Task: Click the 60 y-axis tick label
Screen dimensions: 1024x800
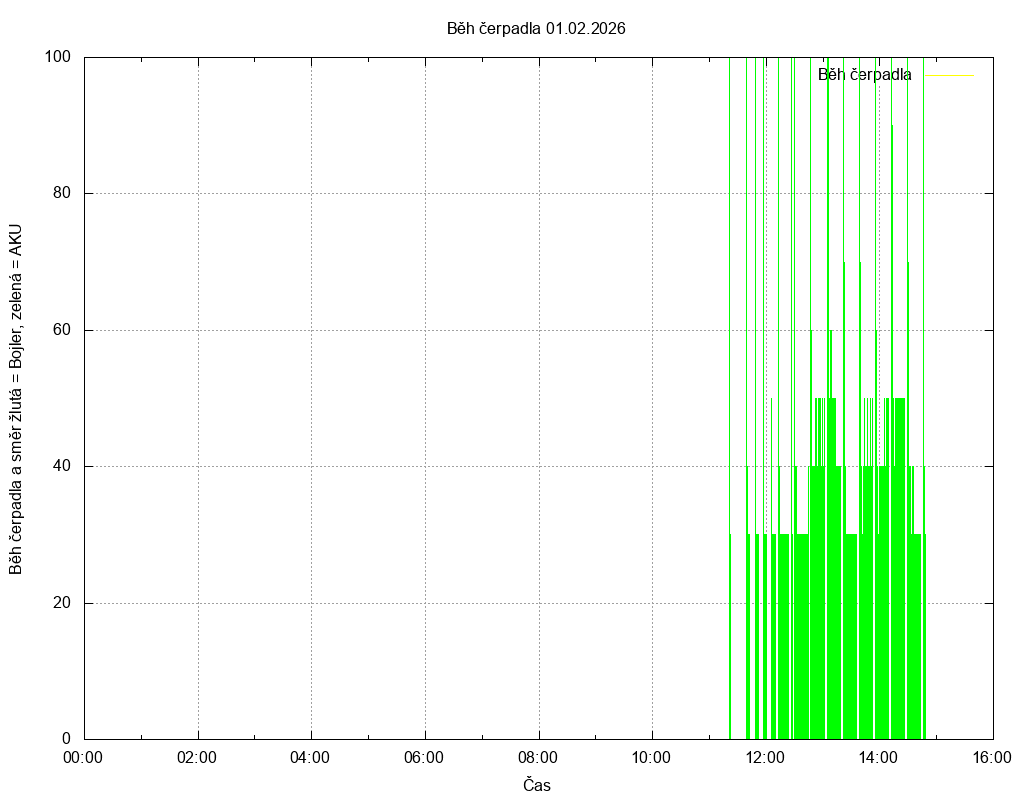Action: coord(62,330)
